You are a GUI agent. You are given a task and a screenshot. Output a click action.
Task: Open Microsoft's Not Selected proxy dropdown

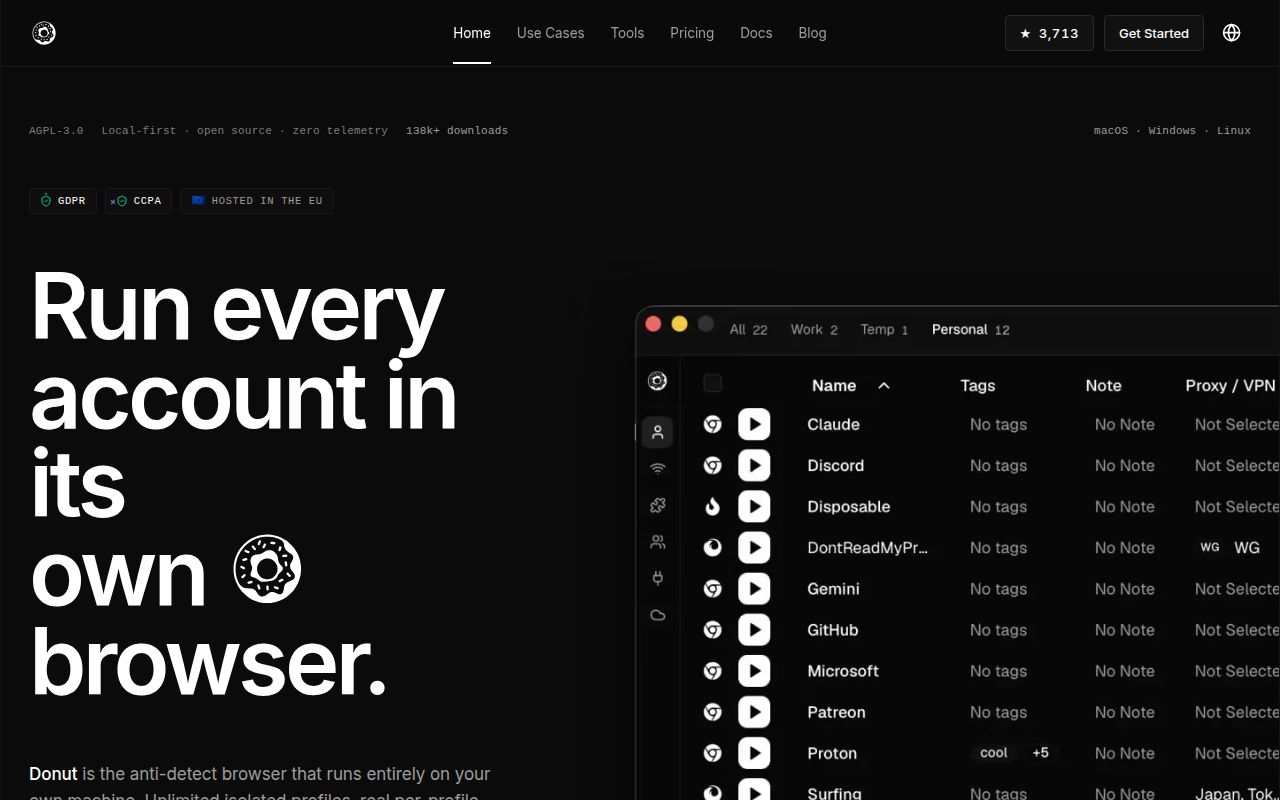pos(1237,671)
